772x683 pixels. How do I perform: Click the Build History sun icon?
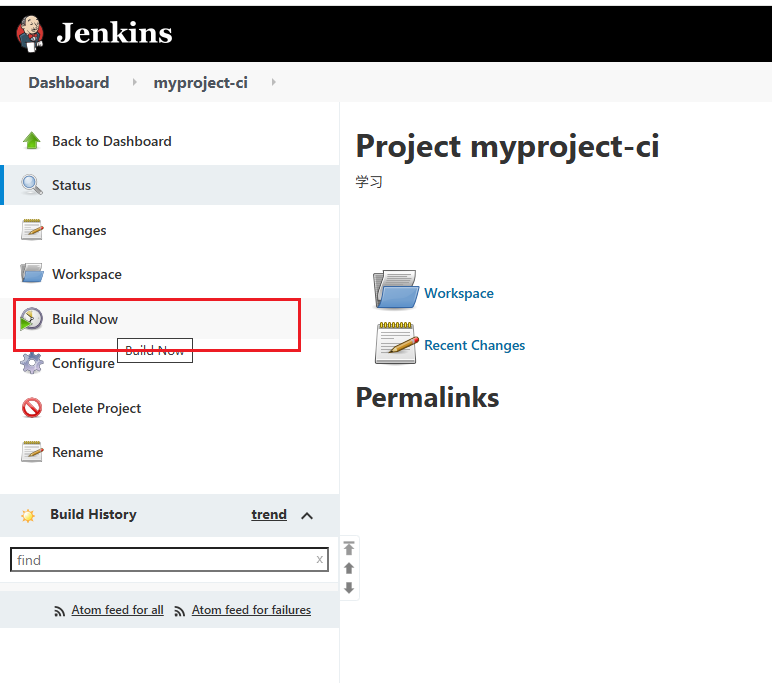28,516
